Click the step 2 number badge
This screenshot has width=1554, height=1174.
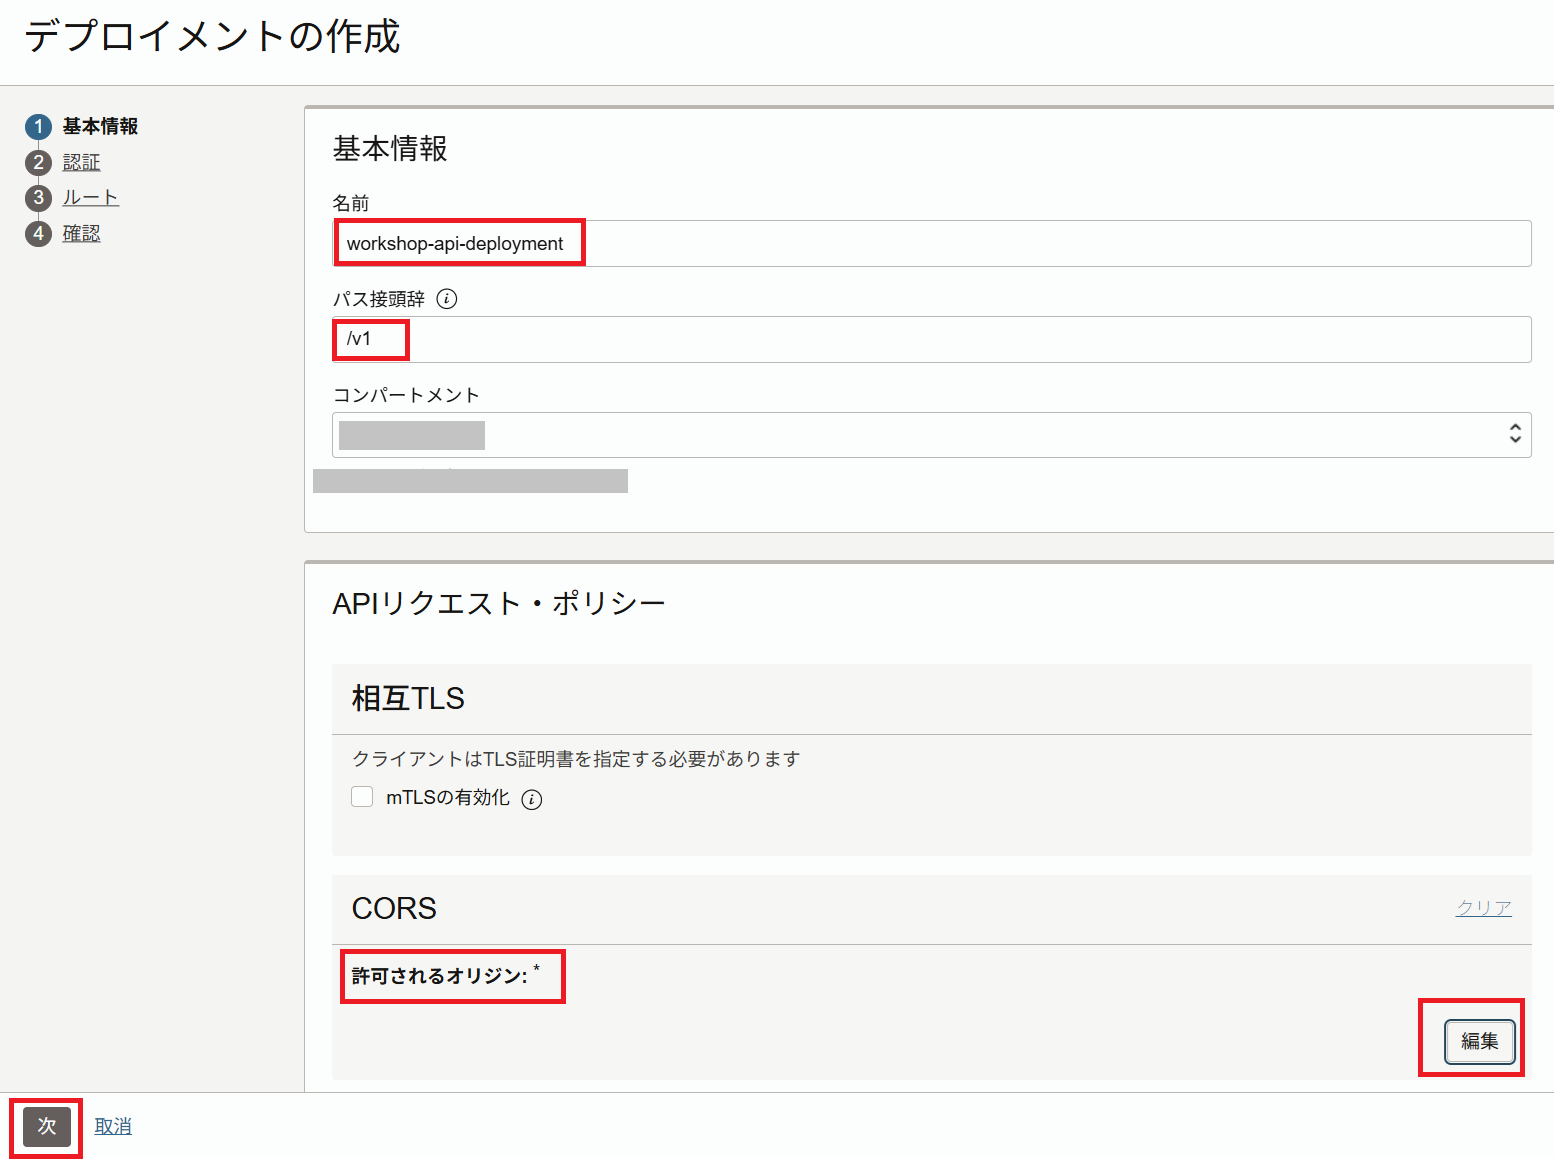38,163
